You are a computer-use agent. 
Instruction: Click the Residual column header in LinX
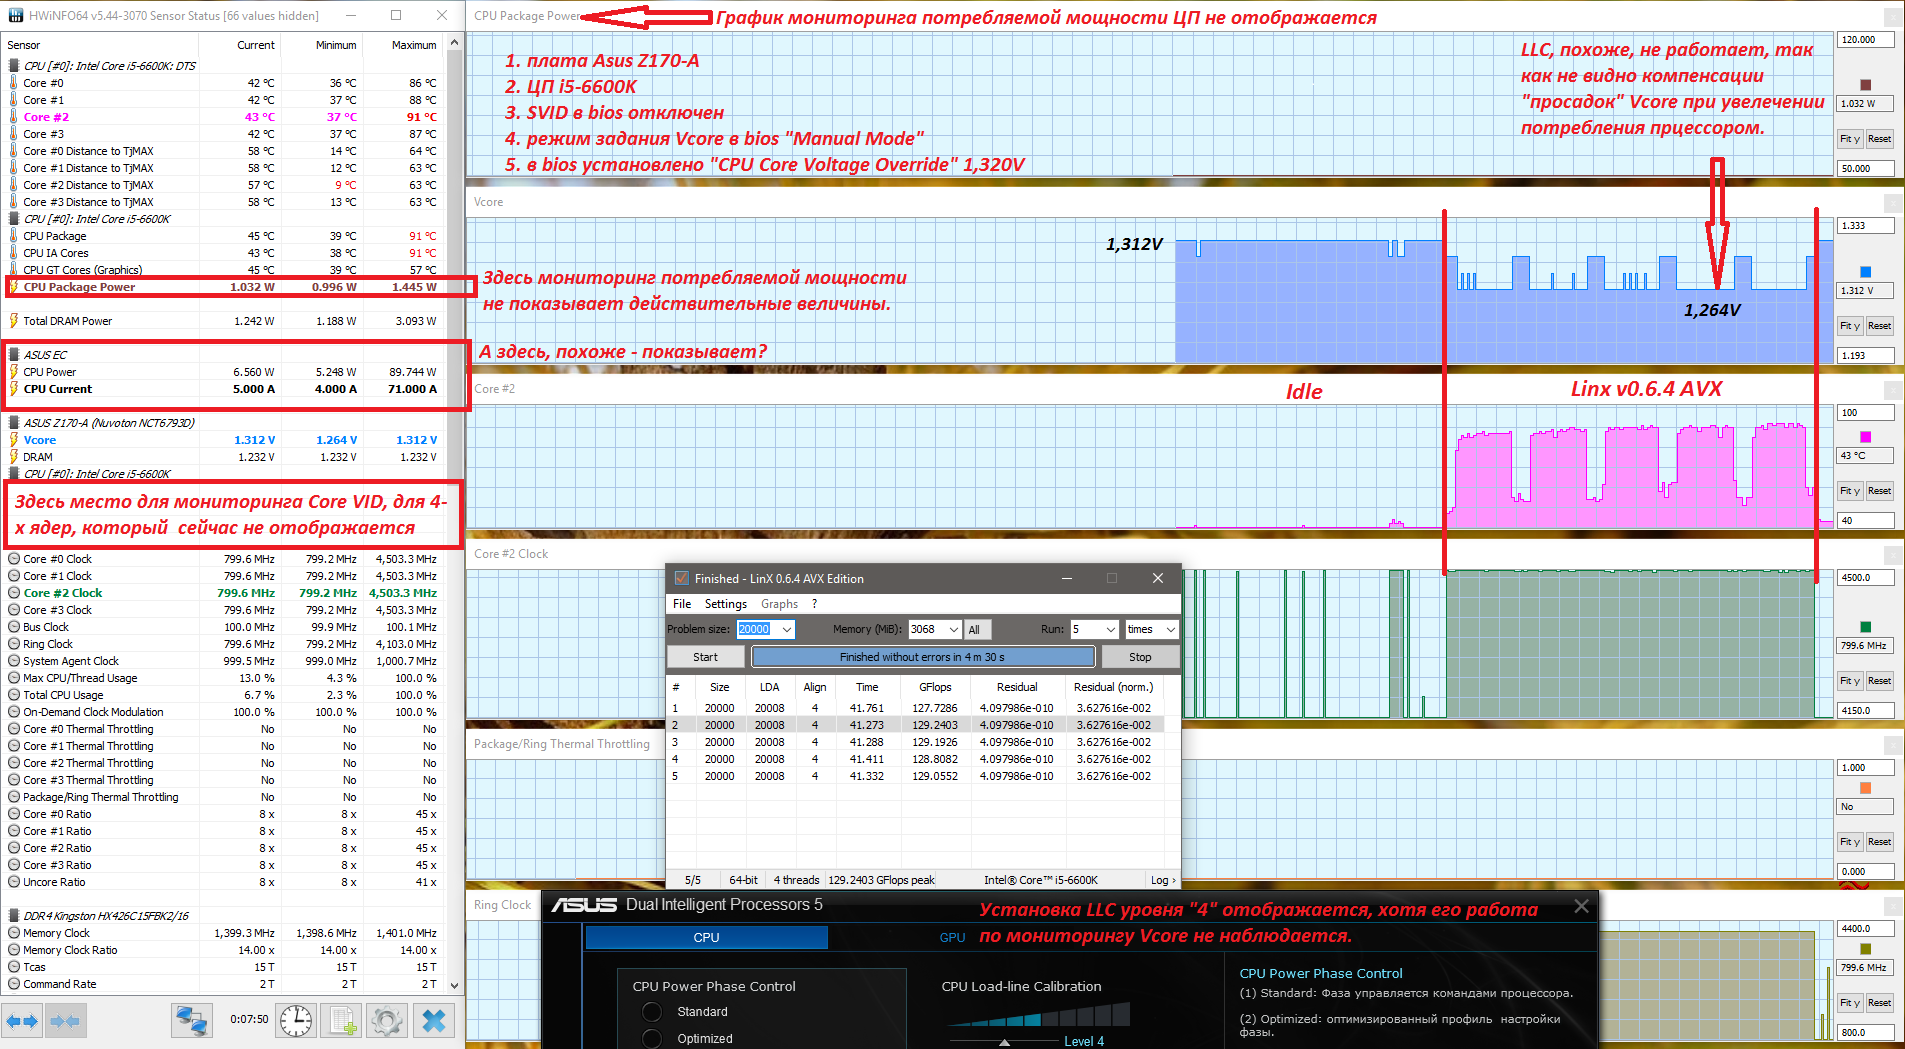(1017, 687)
